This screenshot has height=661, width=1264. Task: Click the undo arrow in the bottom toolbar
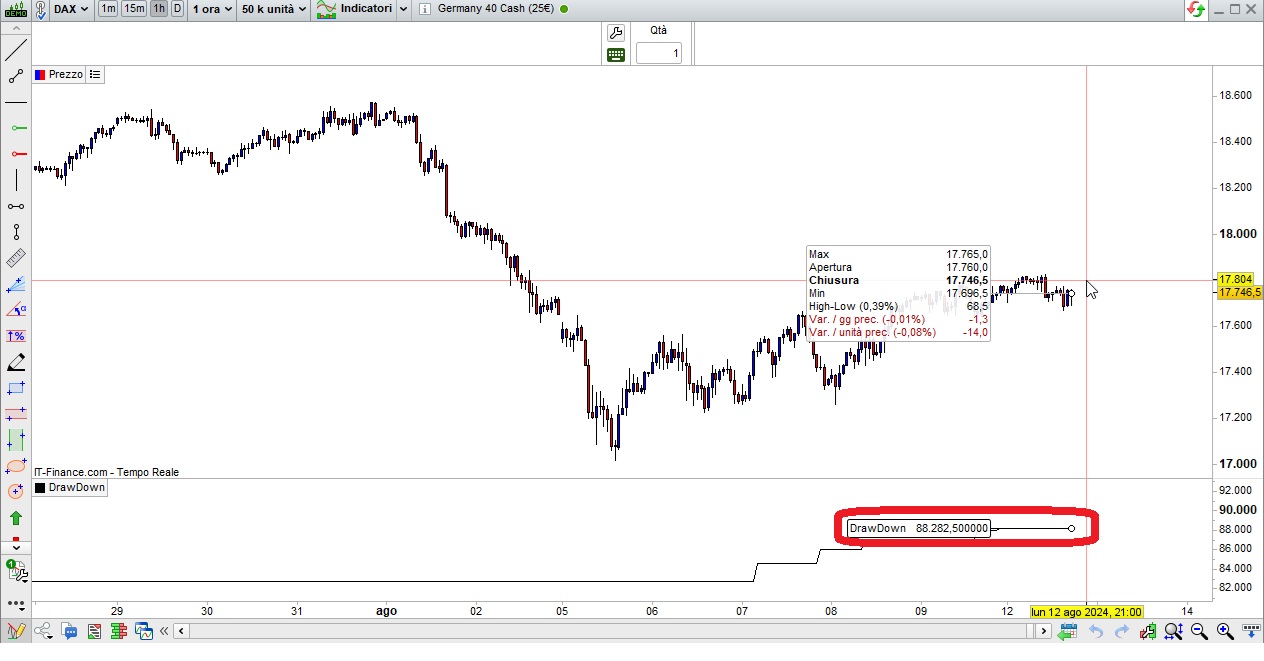pyautogui.click(x=1096, y=631)
